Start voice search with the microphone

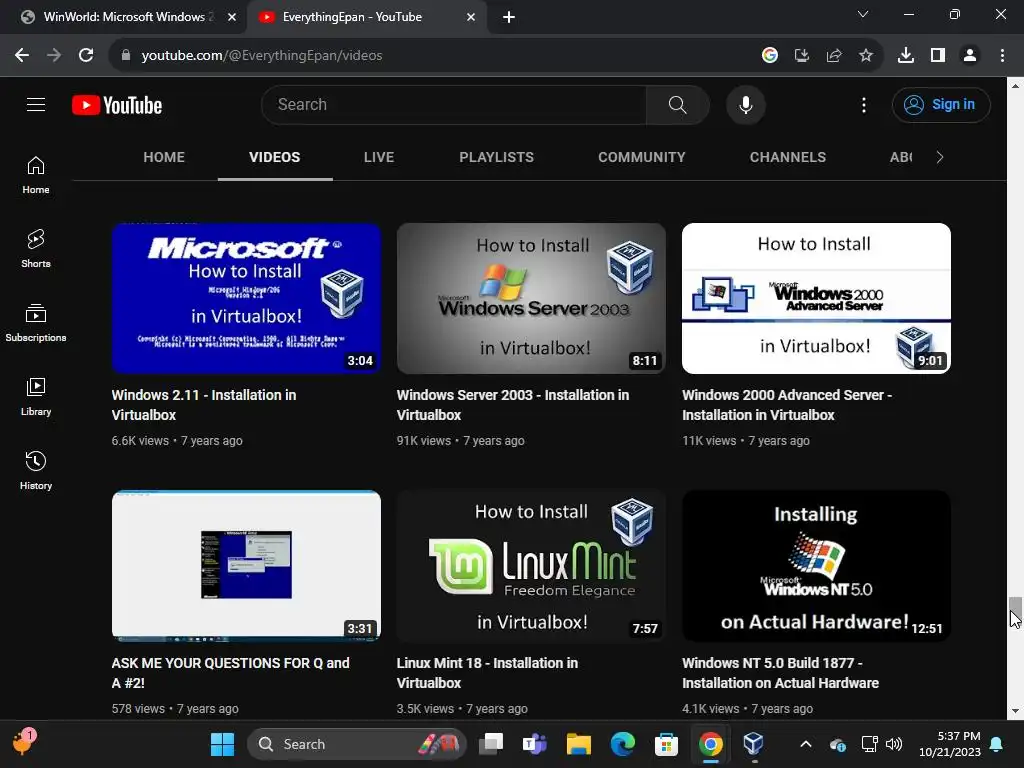click(745, 104)
